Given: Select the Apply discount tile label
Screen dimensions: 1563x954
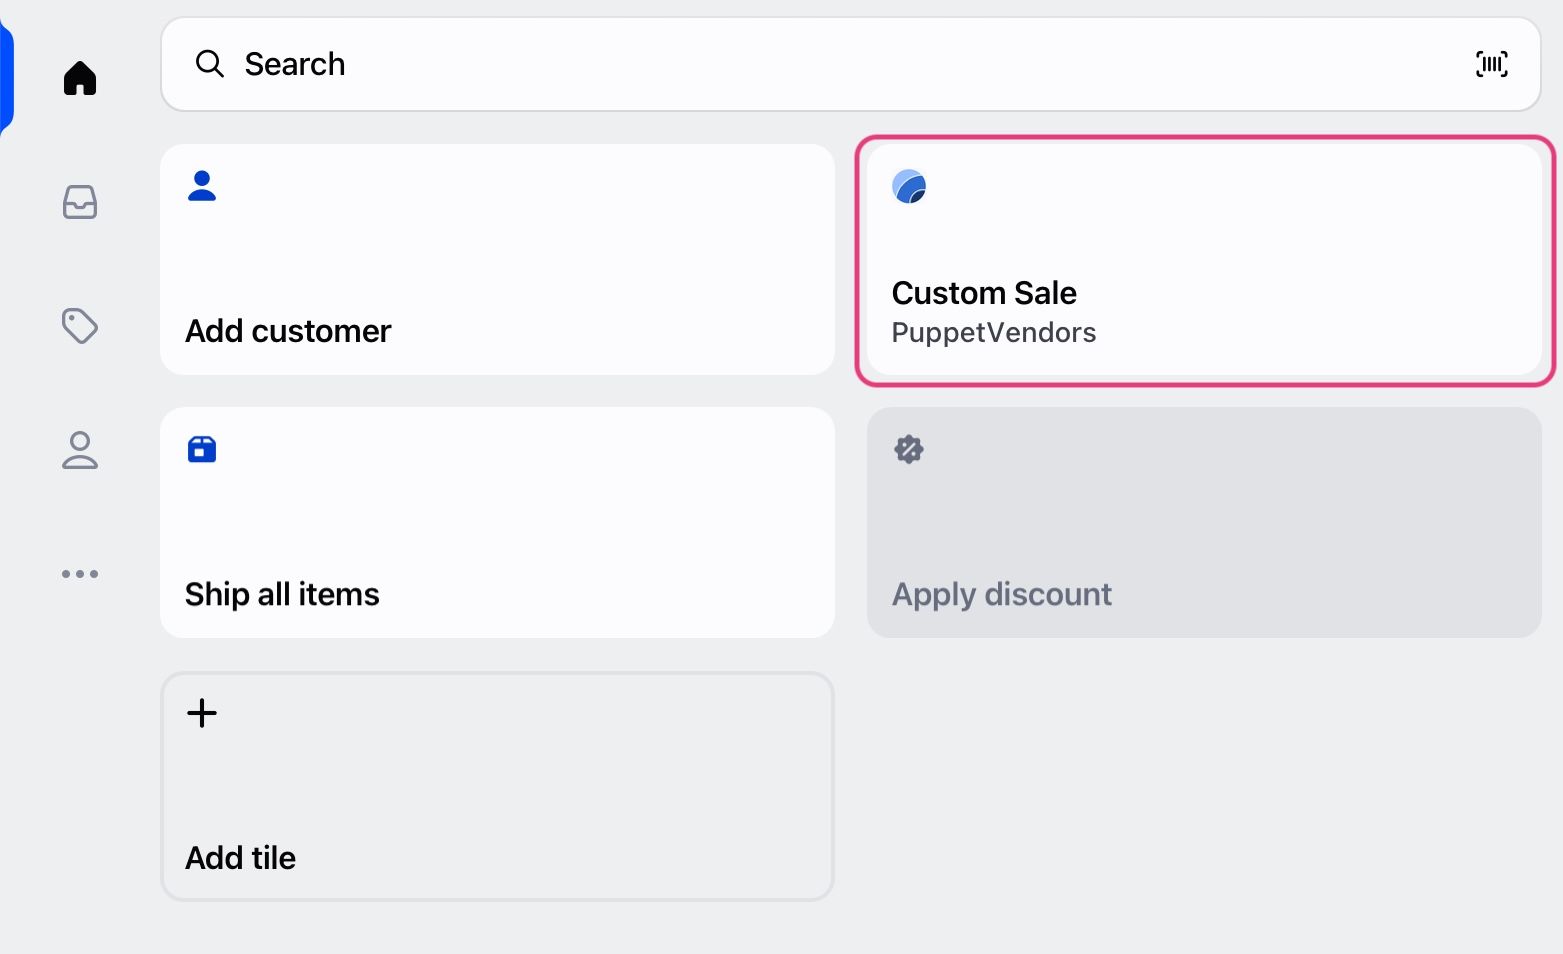Looking at the screenshot, I should [1001, 594].
